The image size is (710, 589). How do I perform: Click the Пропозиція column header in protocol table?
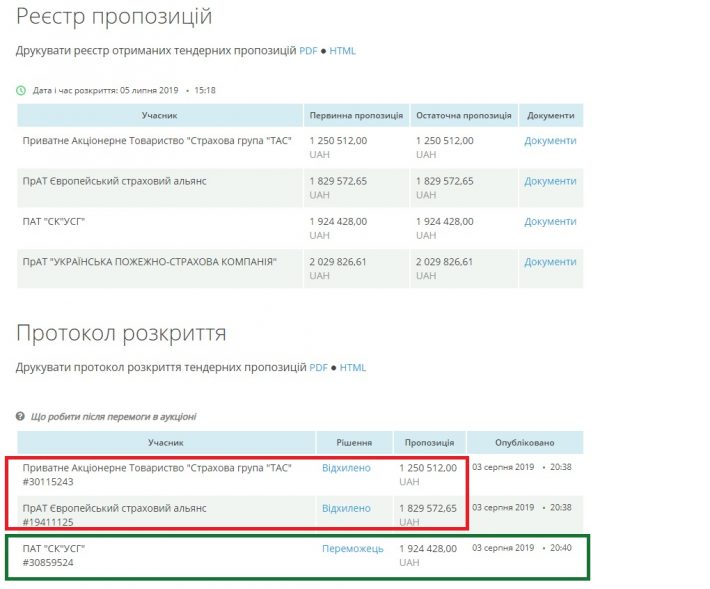(x=429, y=443)
